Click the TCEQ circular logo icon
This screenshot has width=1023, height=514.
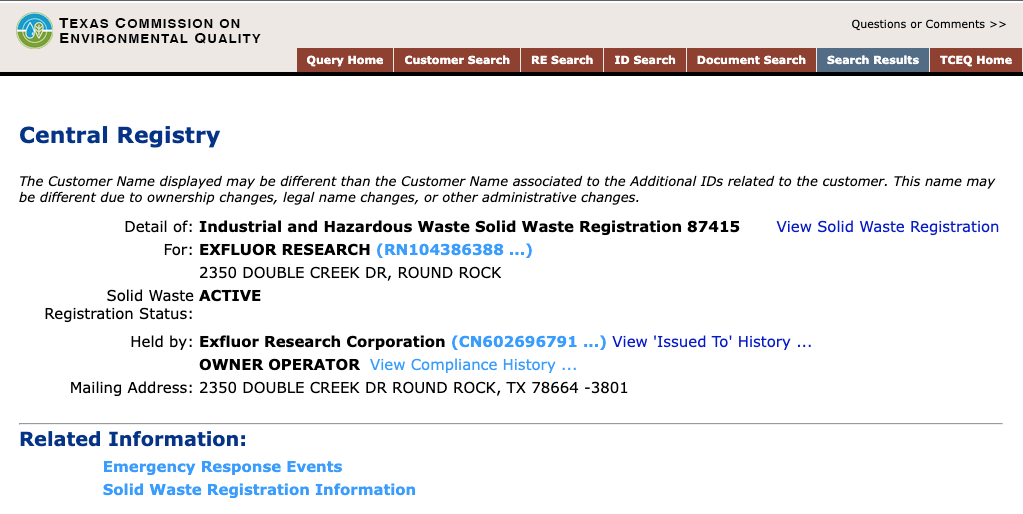pos(35,30)
